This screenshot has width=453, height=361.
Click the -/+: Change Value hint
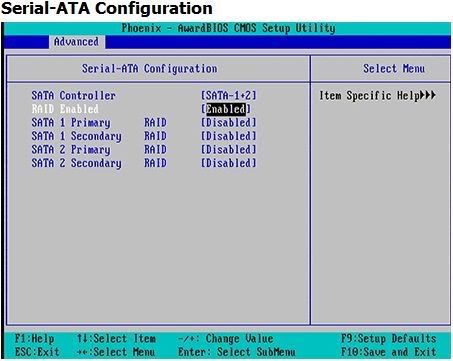226,339
